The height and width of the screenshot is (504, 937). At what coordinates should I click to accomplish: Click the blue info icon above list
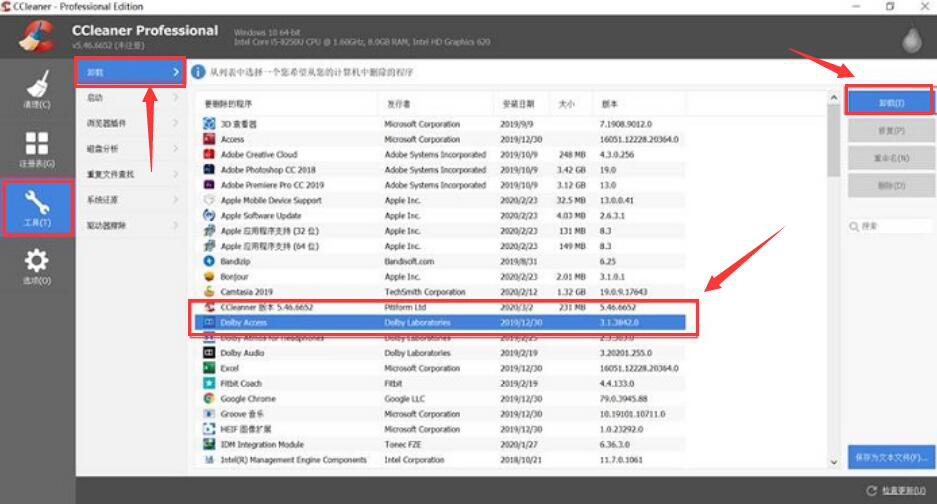[198, 72]
